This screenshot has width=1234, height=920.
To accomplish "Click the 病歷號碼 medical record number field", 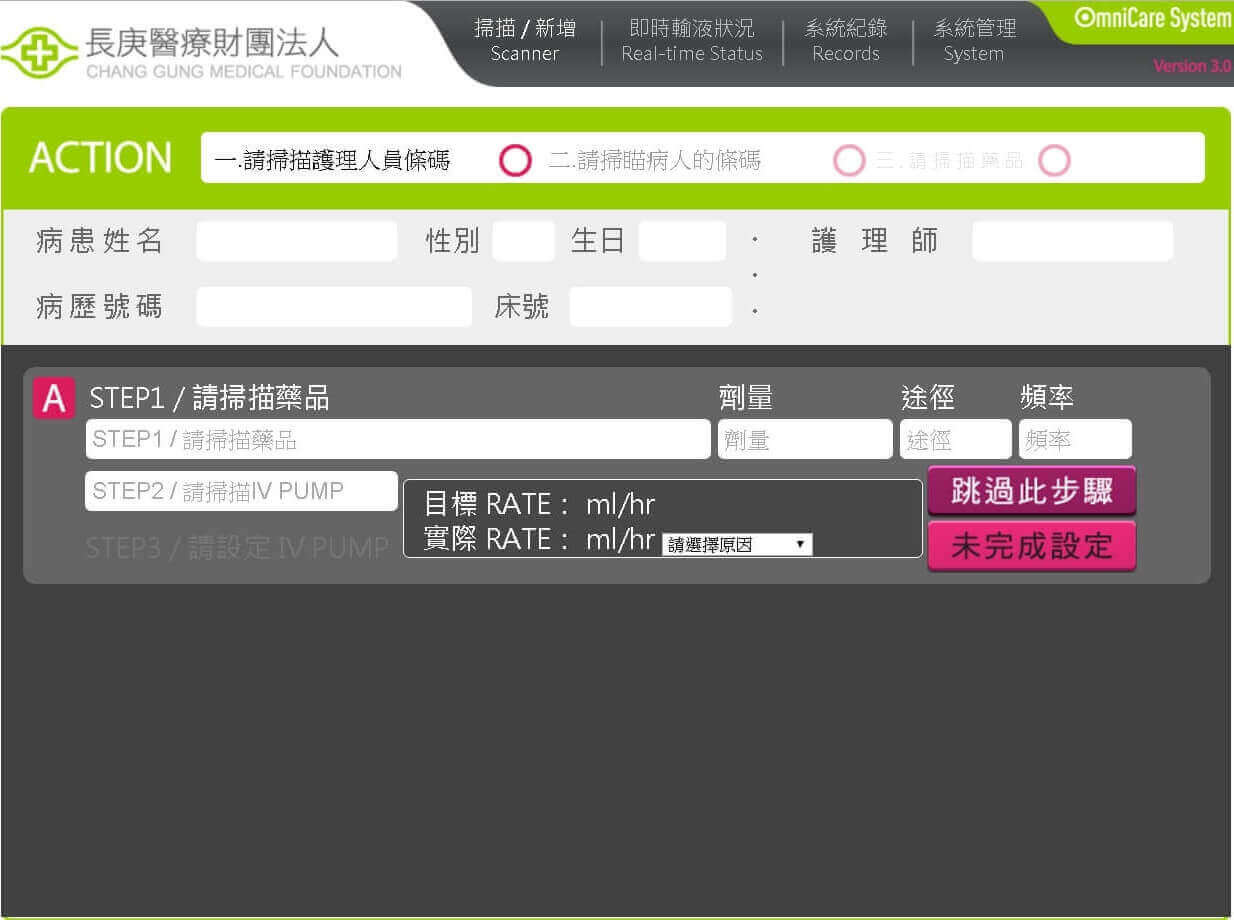I will coord(333,306).
